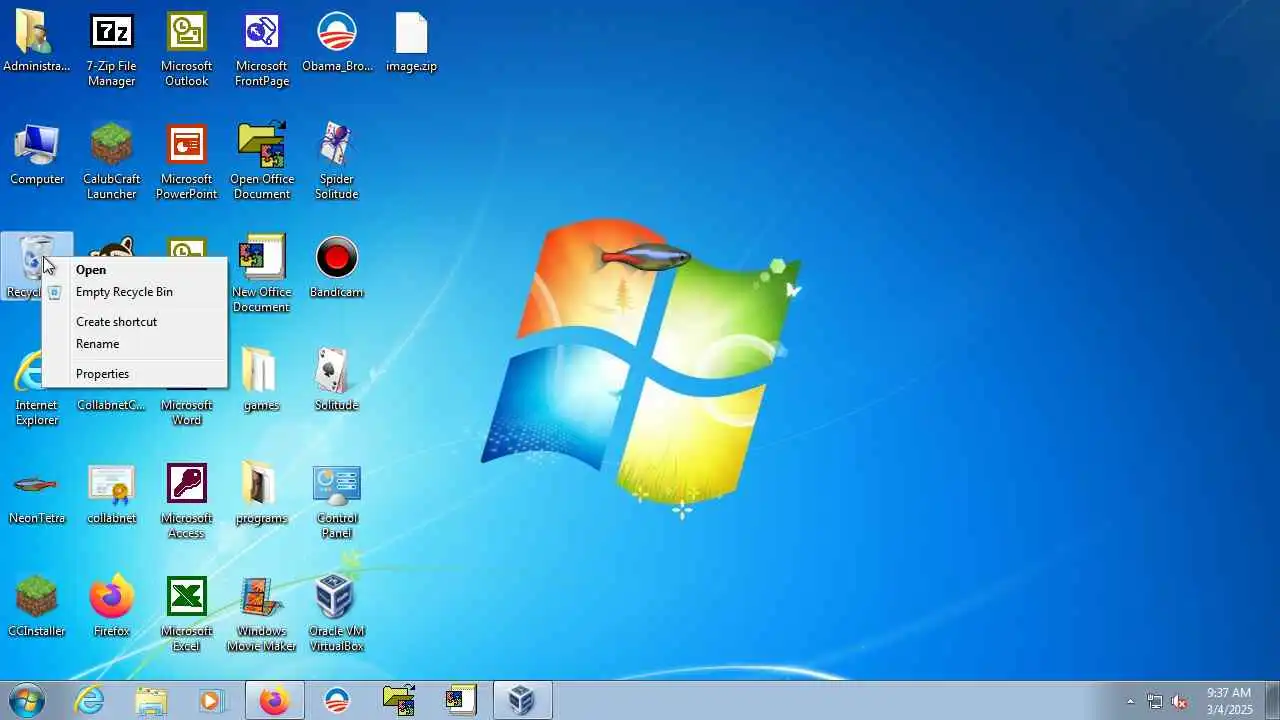Open the clock showing 9:37 AM

click(x=1229, y=701)
